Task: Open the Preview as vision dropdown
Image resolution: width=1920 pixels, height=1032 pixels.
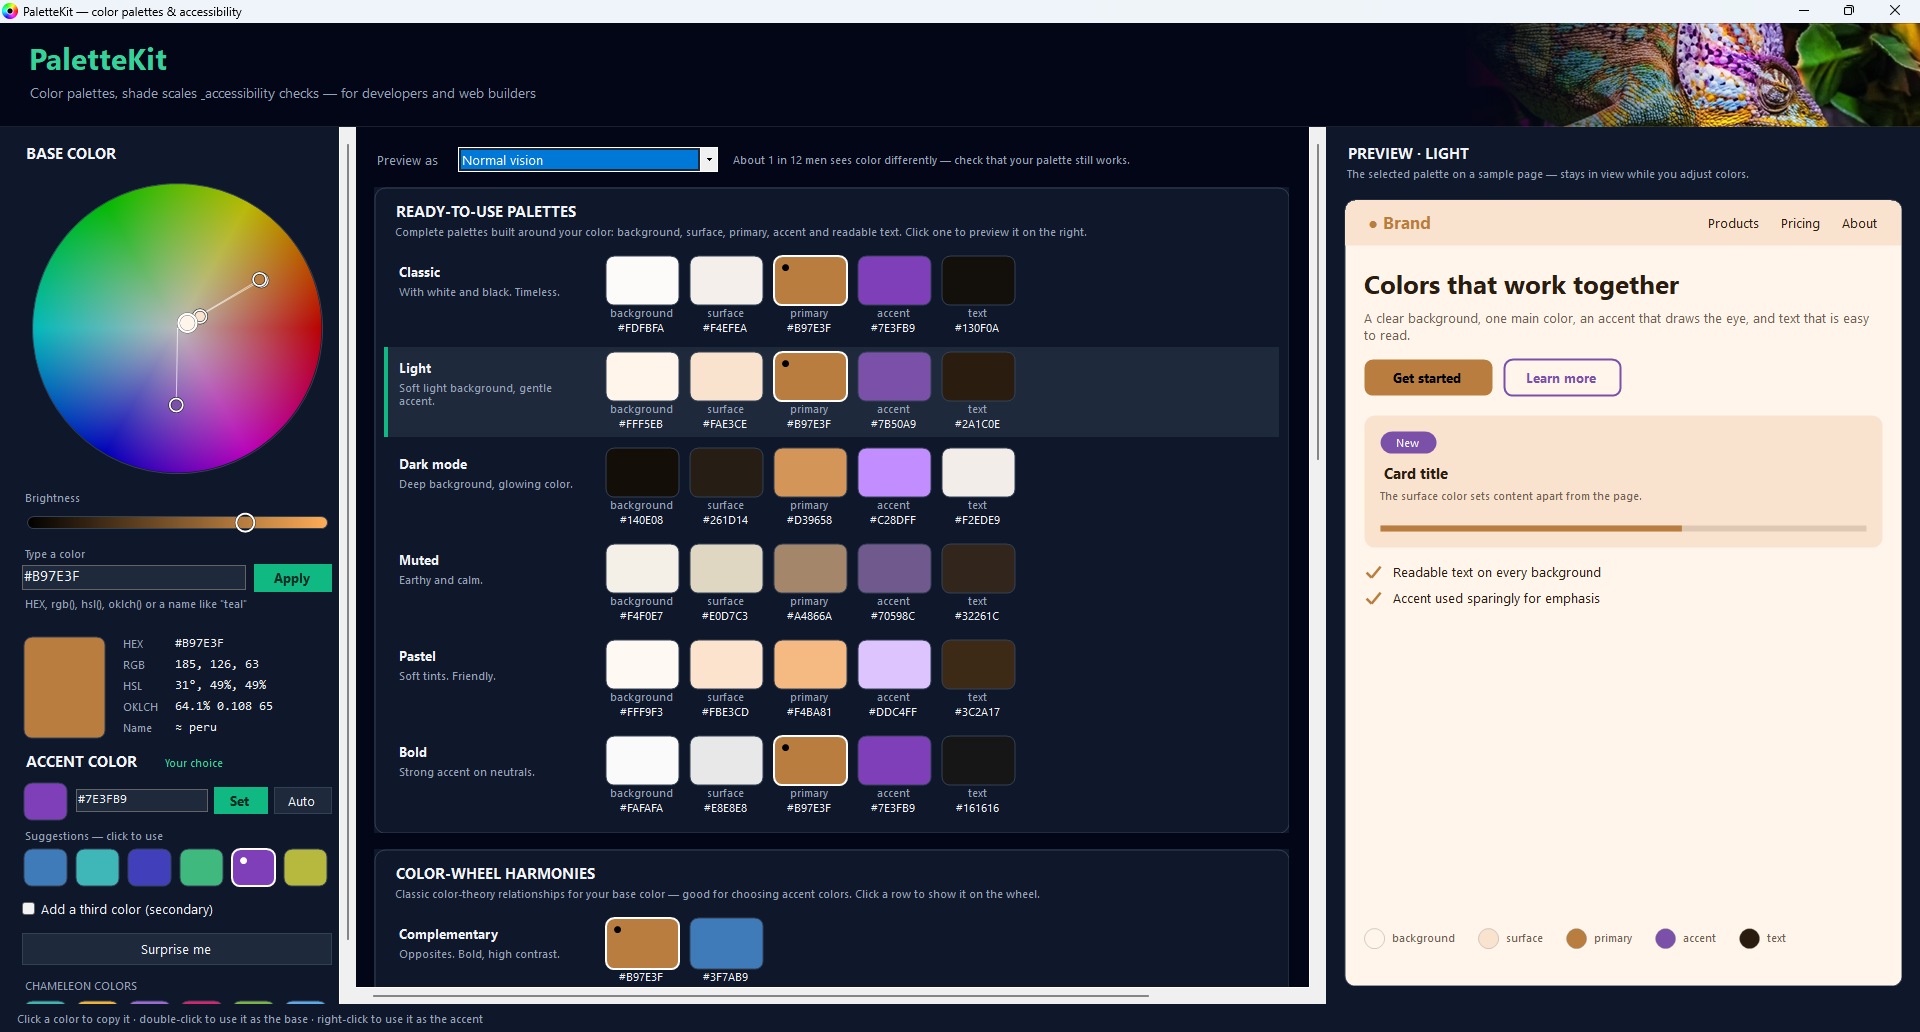Action: [588, 160]
